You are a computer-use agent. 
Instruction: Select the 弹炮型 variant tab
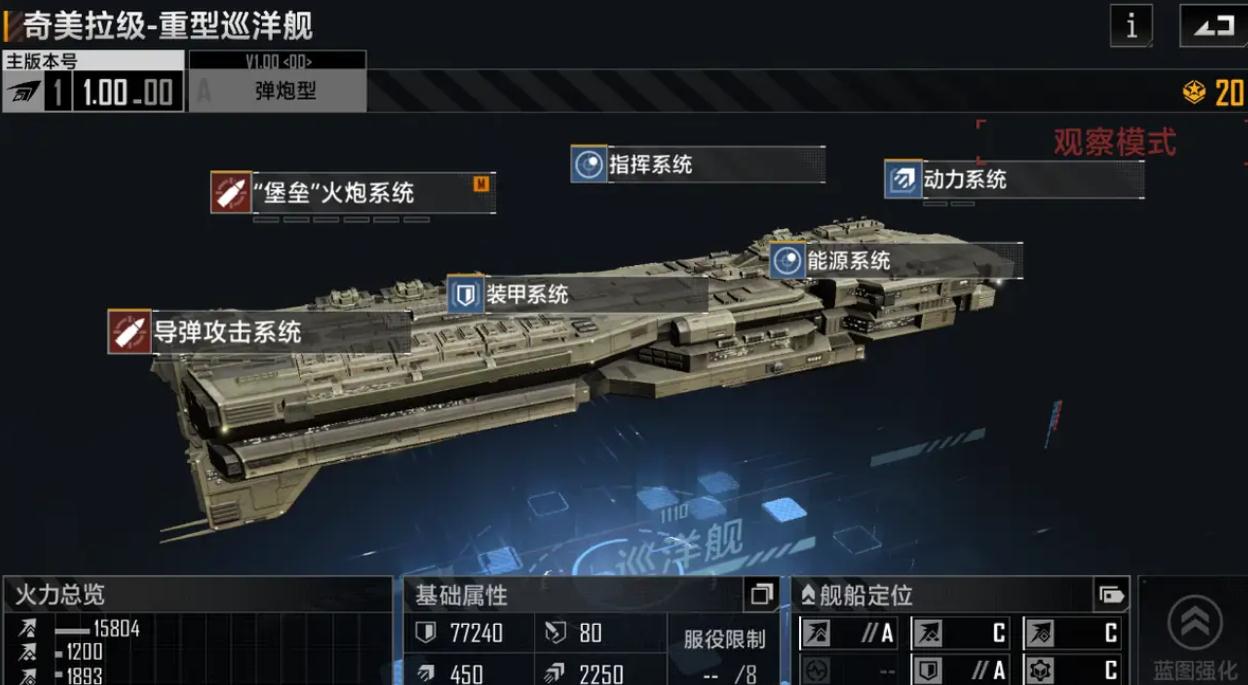coord(278,81)
